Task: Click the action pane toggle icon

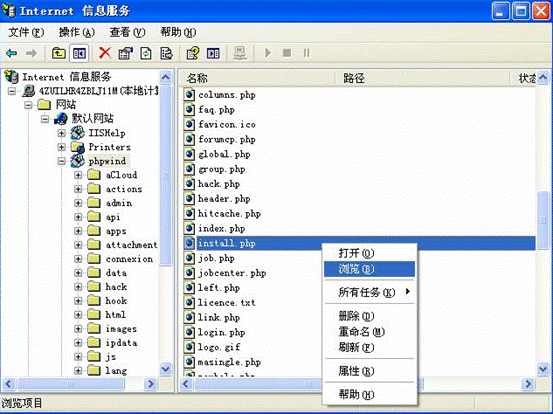Action: 213,53
